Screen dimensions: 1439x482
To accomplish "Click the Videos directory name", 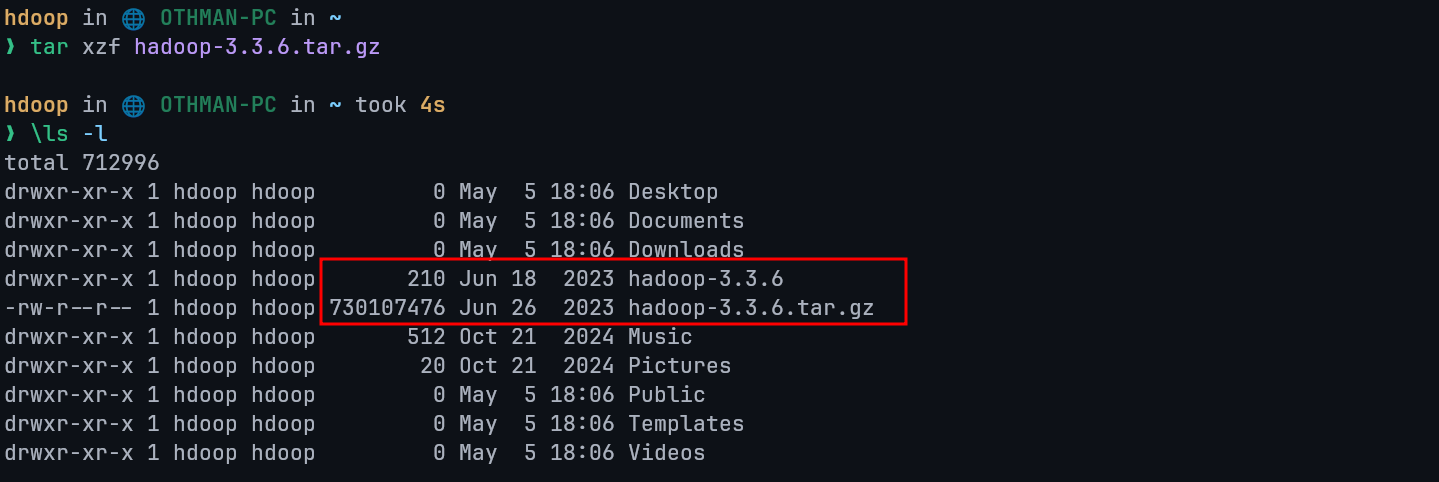I will (x=667, y=453).
